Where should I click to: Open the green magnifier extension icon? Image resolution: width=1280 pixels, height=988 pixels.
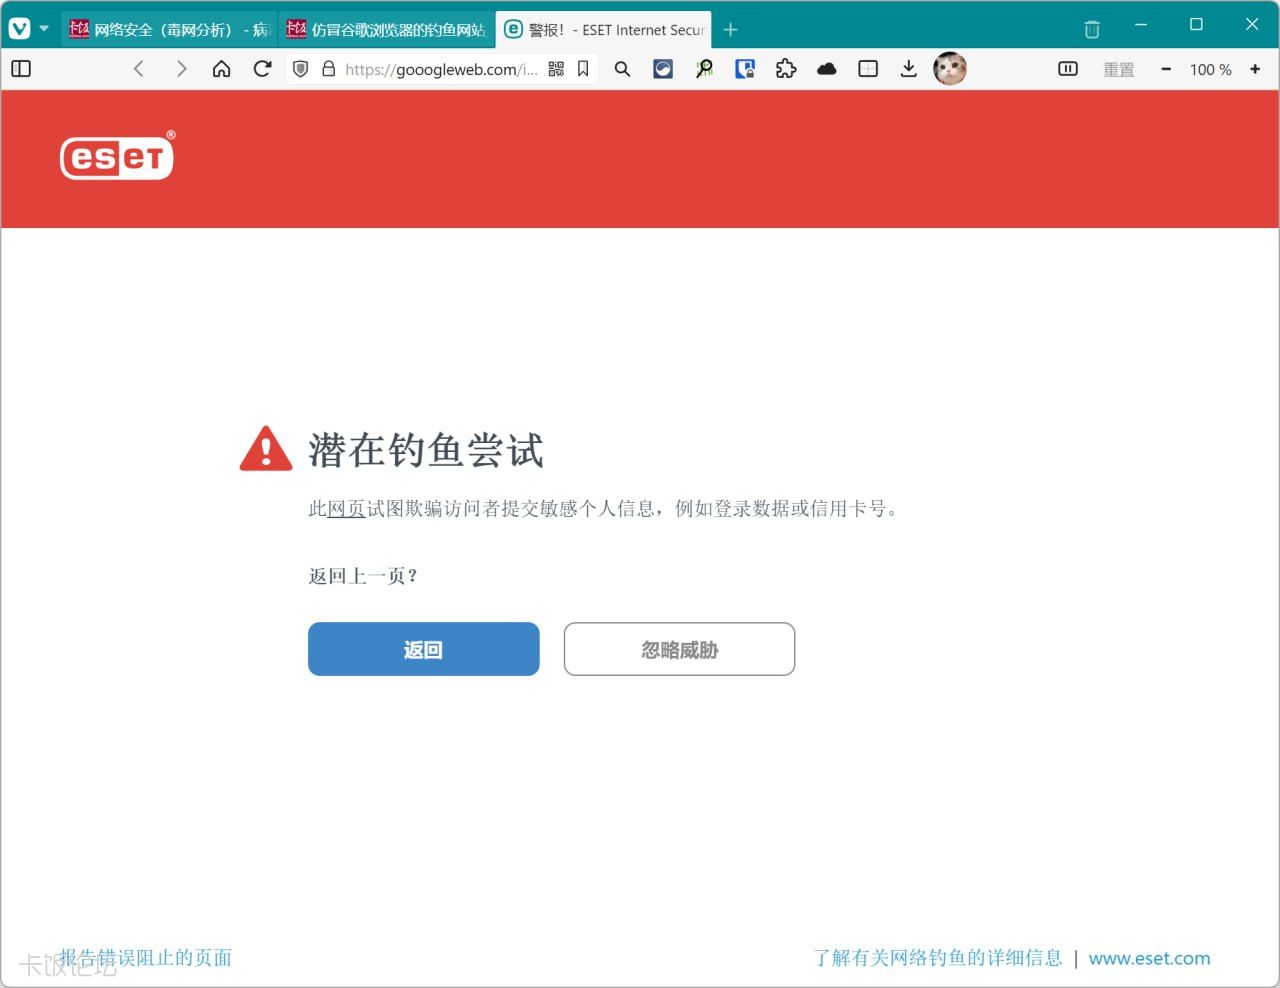tap(704, 69)
